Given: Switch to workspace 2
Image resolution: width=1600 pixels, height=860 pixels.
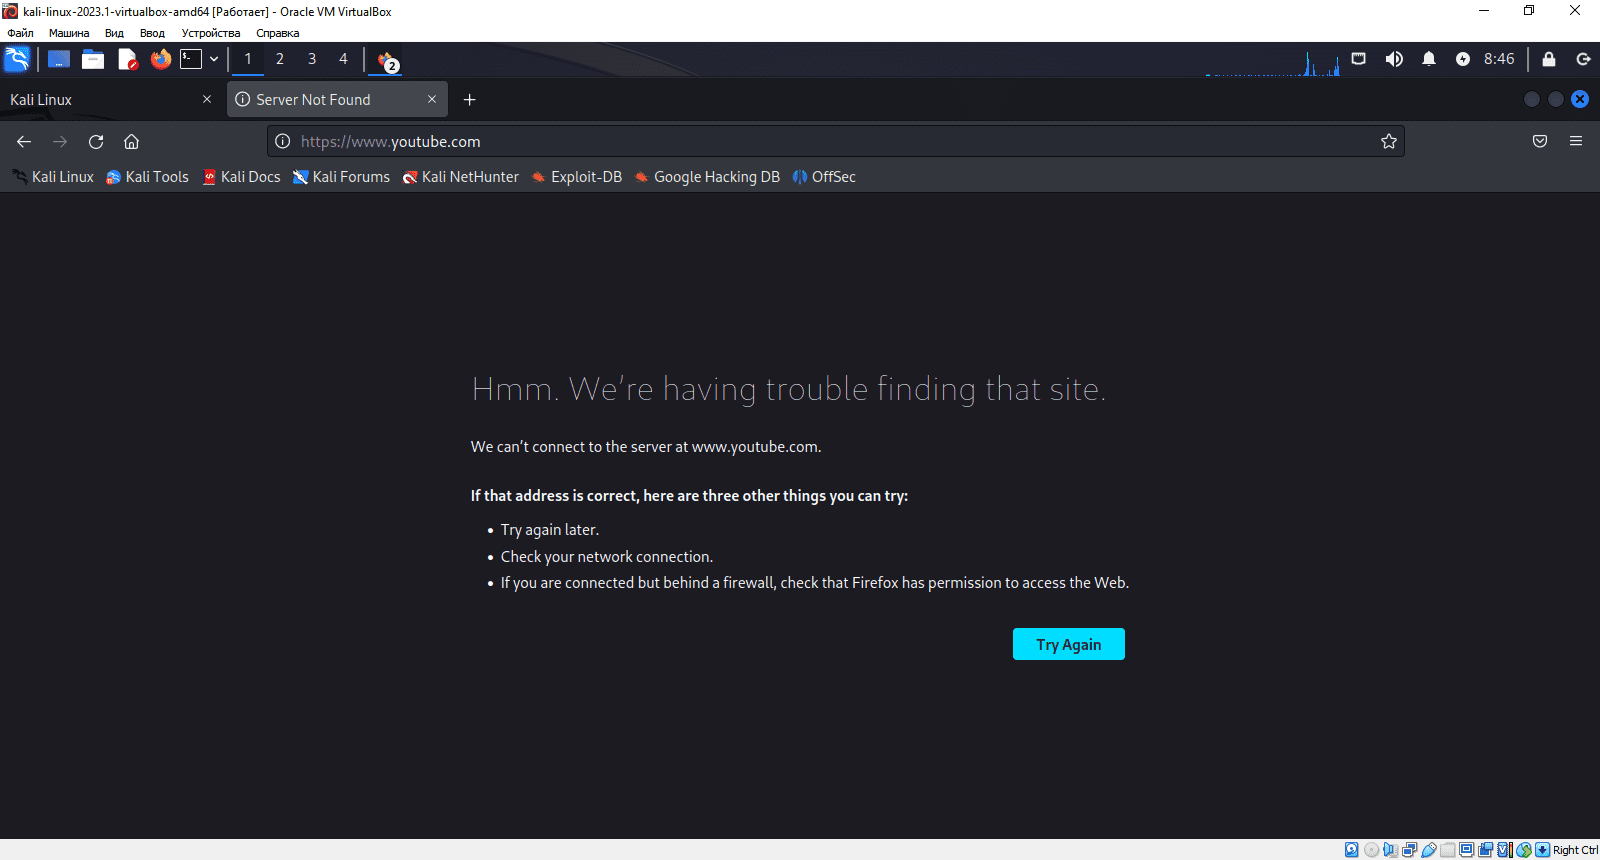Looking at the screenshot, I should click(x=280, y=59).
